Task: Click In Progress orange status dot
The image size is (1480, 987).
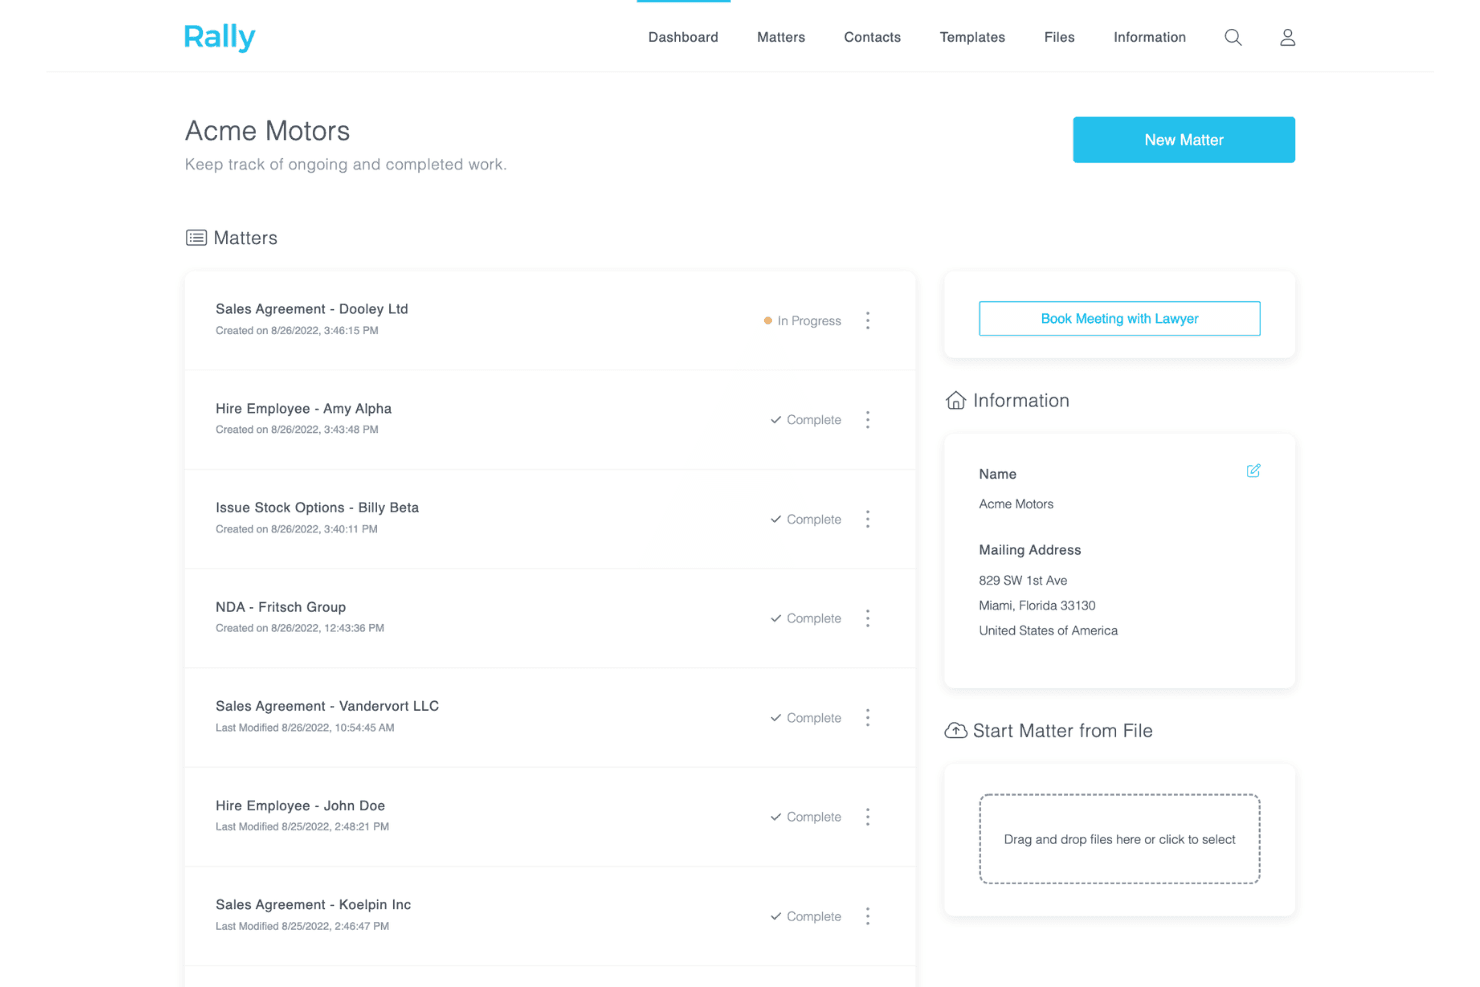Action: 768,321
